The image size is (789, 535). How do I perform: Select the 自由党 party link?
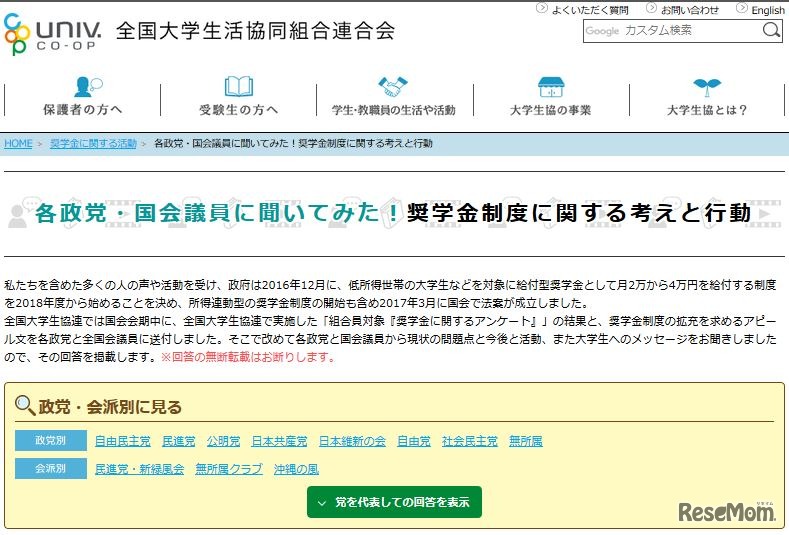[x=414, y=441]
